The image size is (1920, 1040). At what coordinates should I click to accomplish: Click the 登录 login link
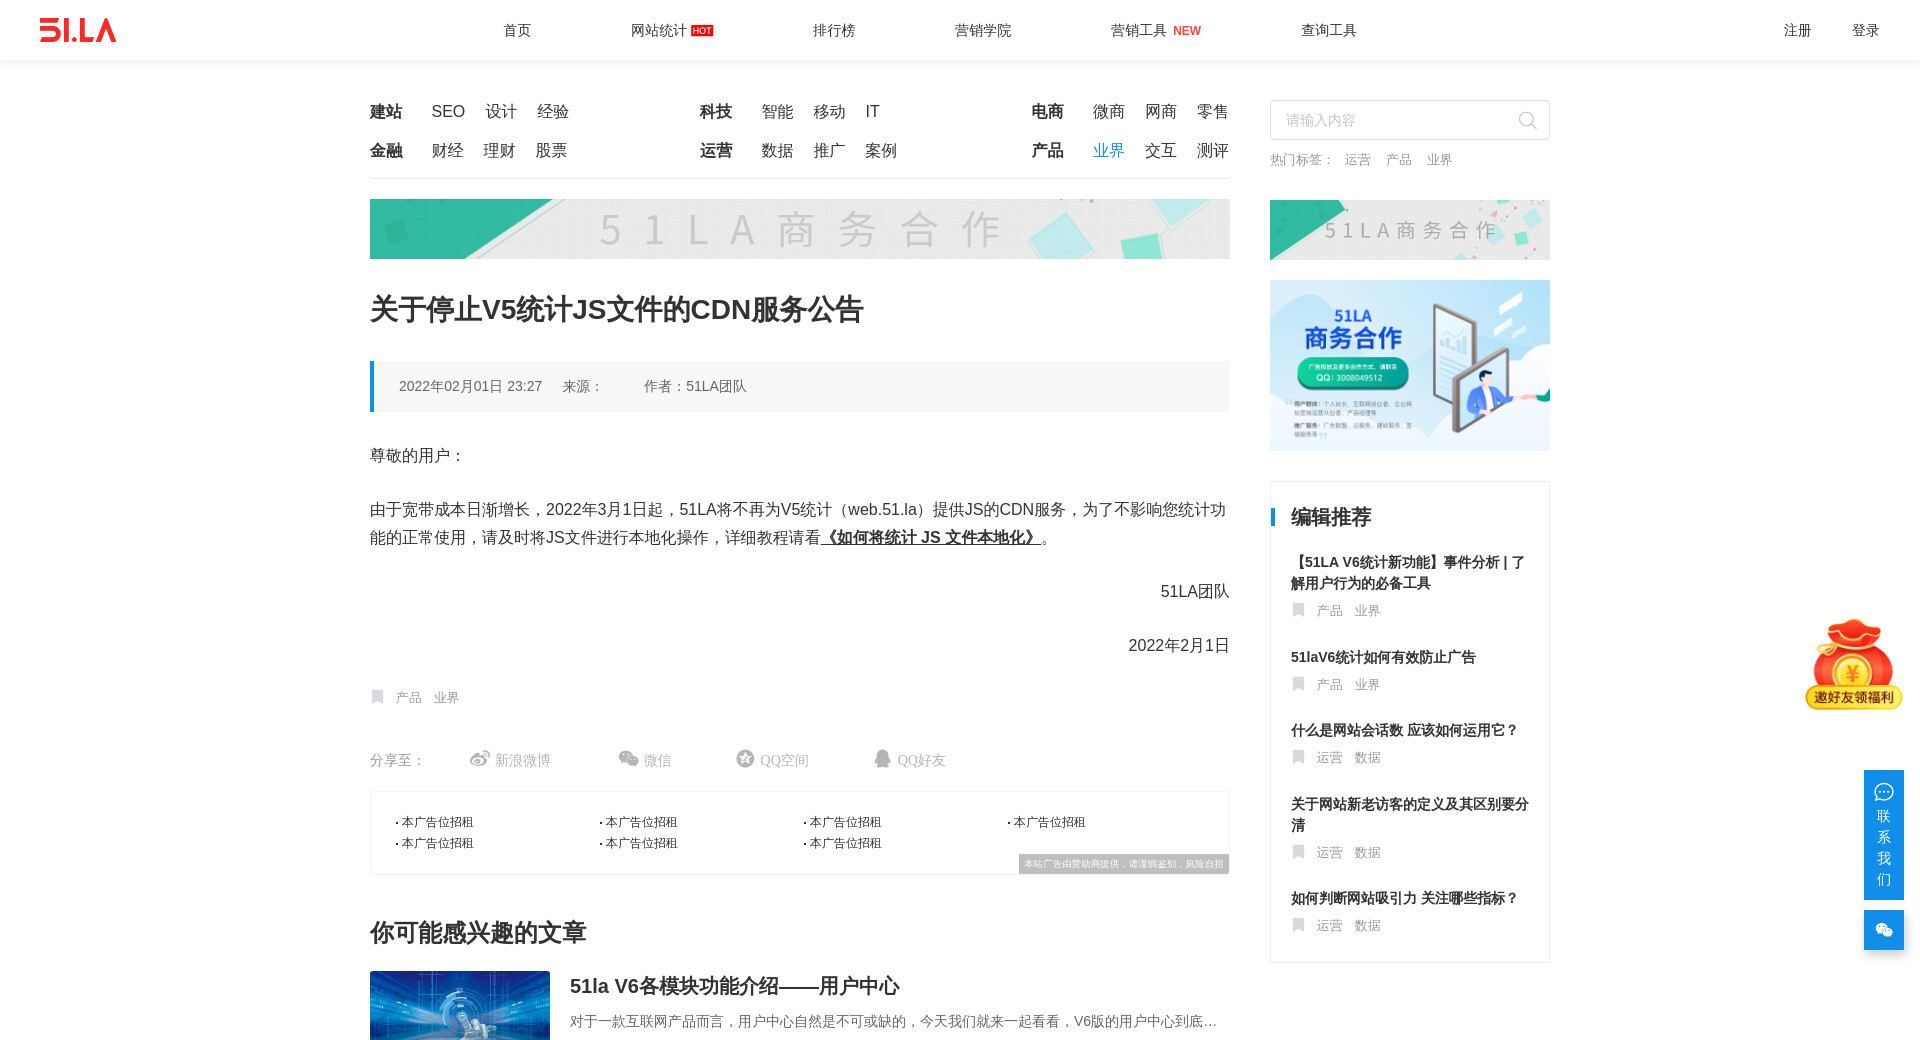[1865, 30]
